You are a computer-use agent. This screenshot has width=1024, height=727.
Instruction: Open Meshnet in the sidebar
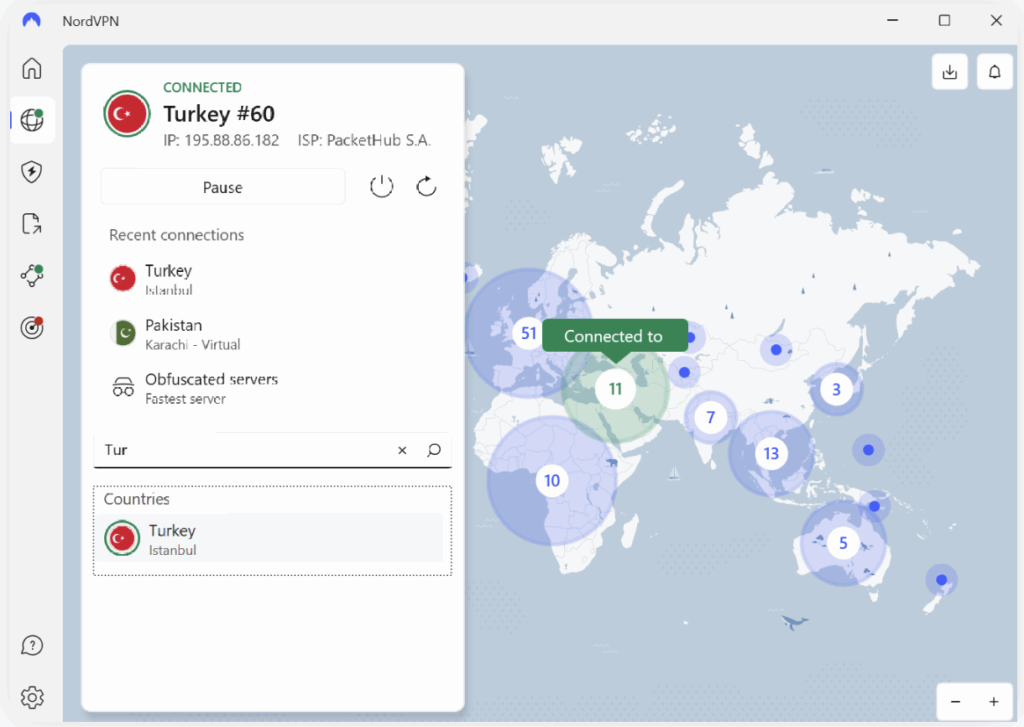31,275
